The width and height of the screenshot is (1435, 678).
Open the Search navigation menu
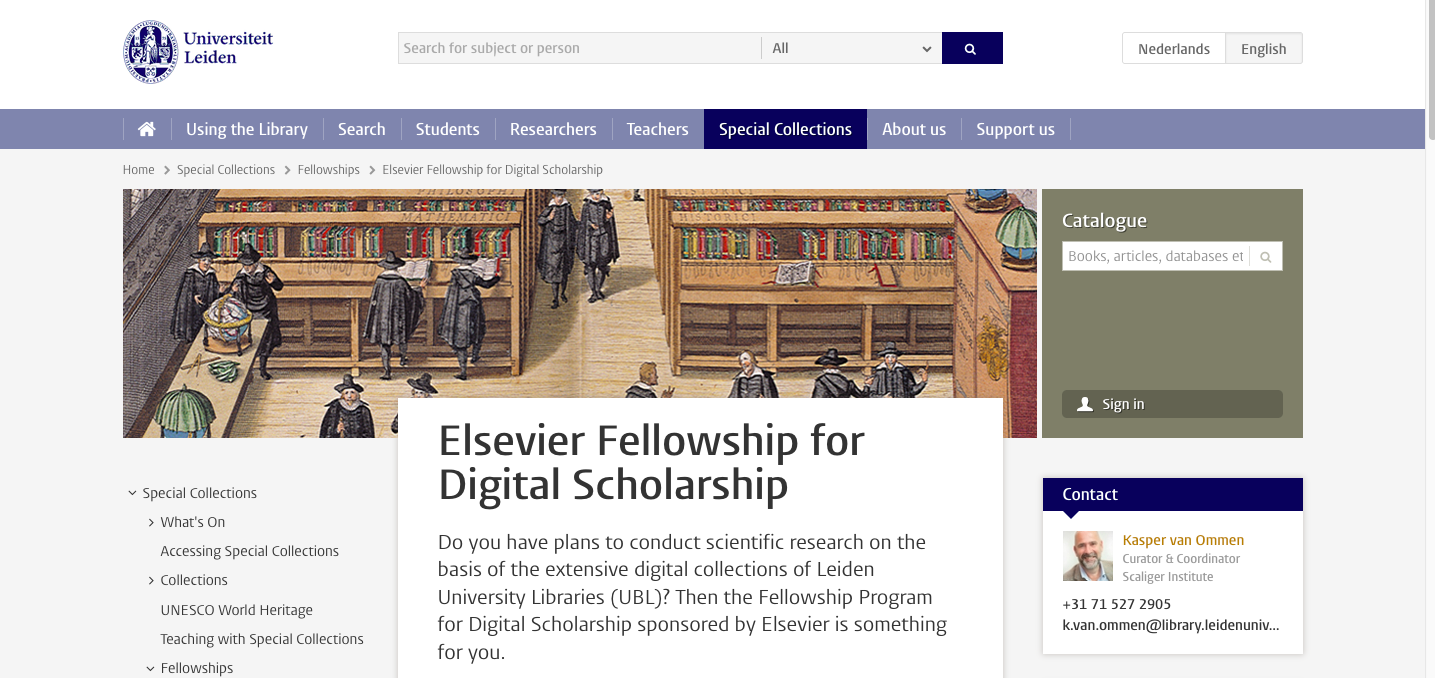coord(362,129)
